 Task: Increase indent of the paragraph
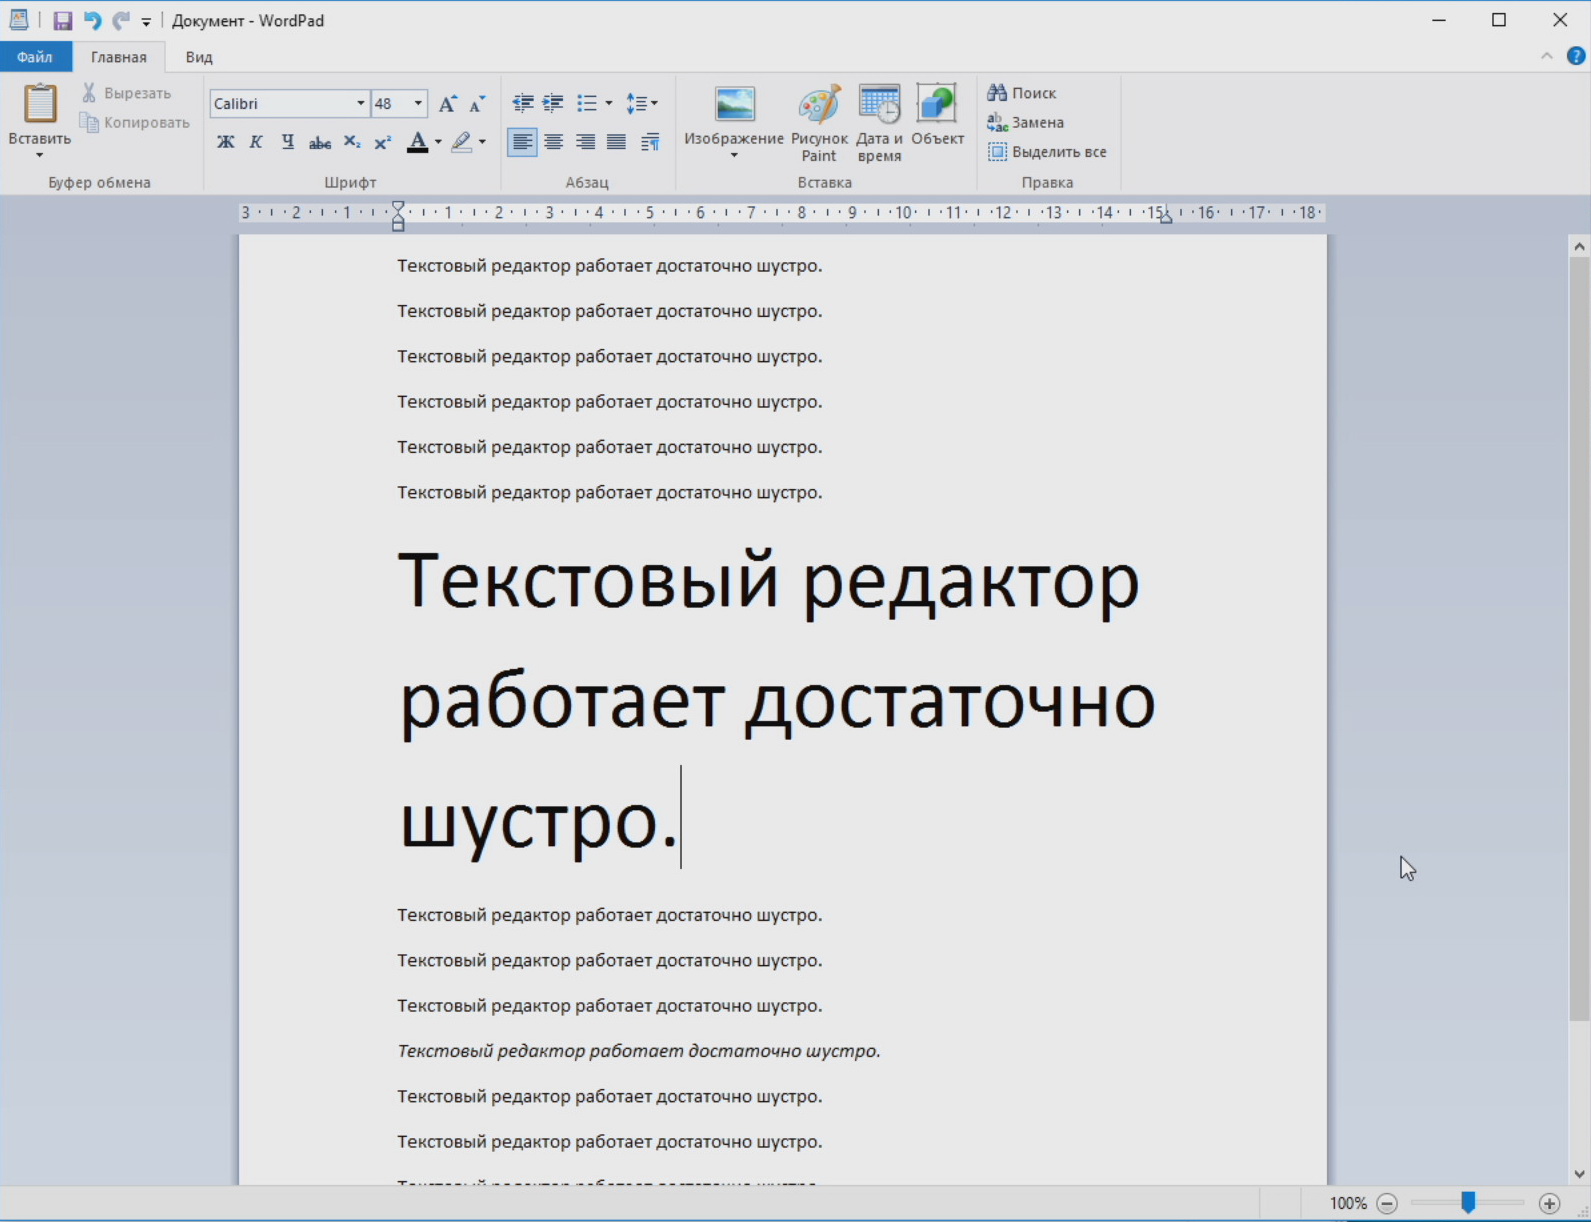pos(553,103)
